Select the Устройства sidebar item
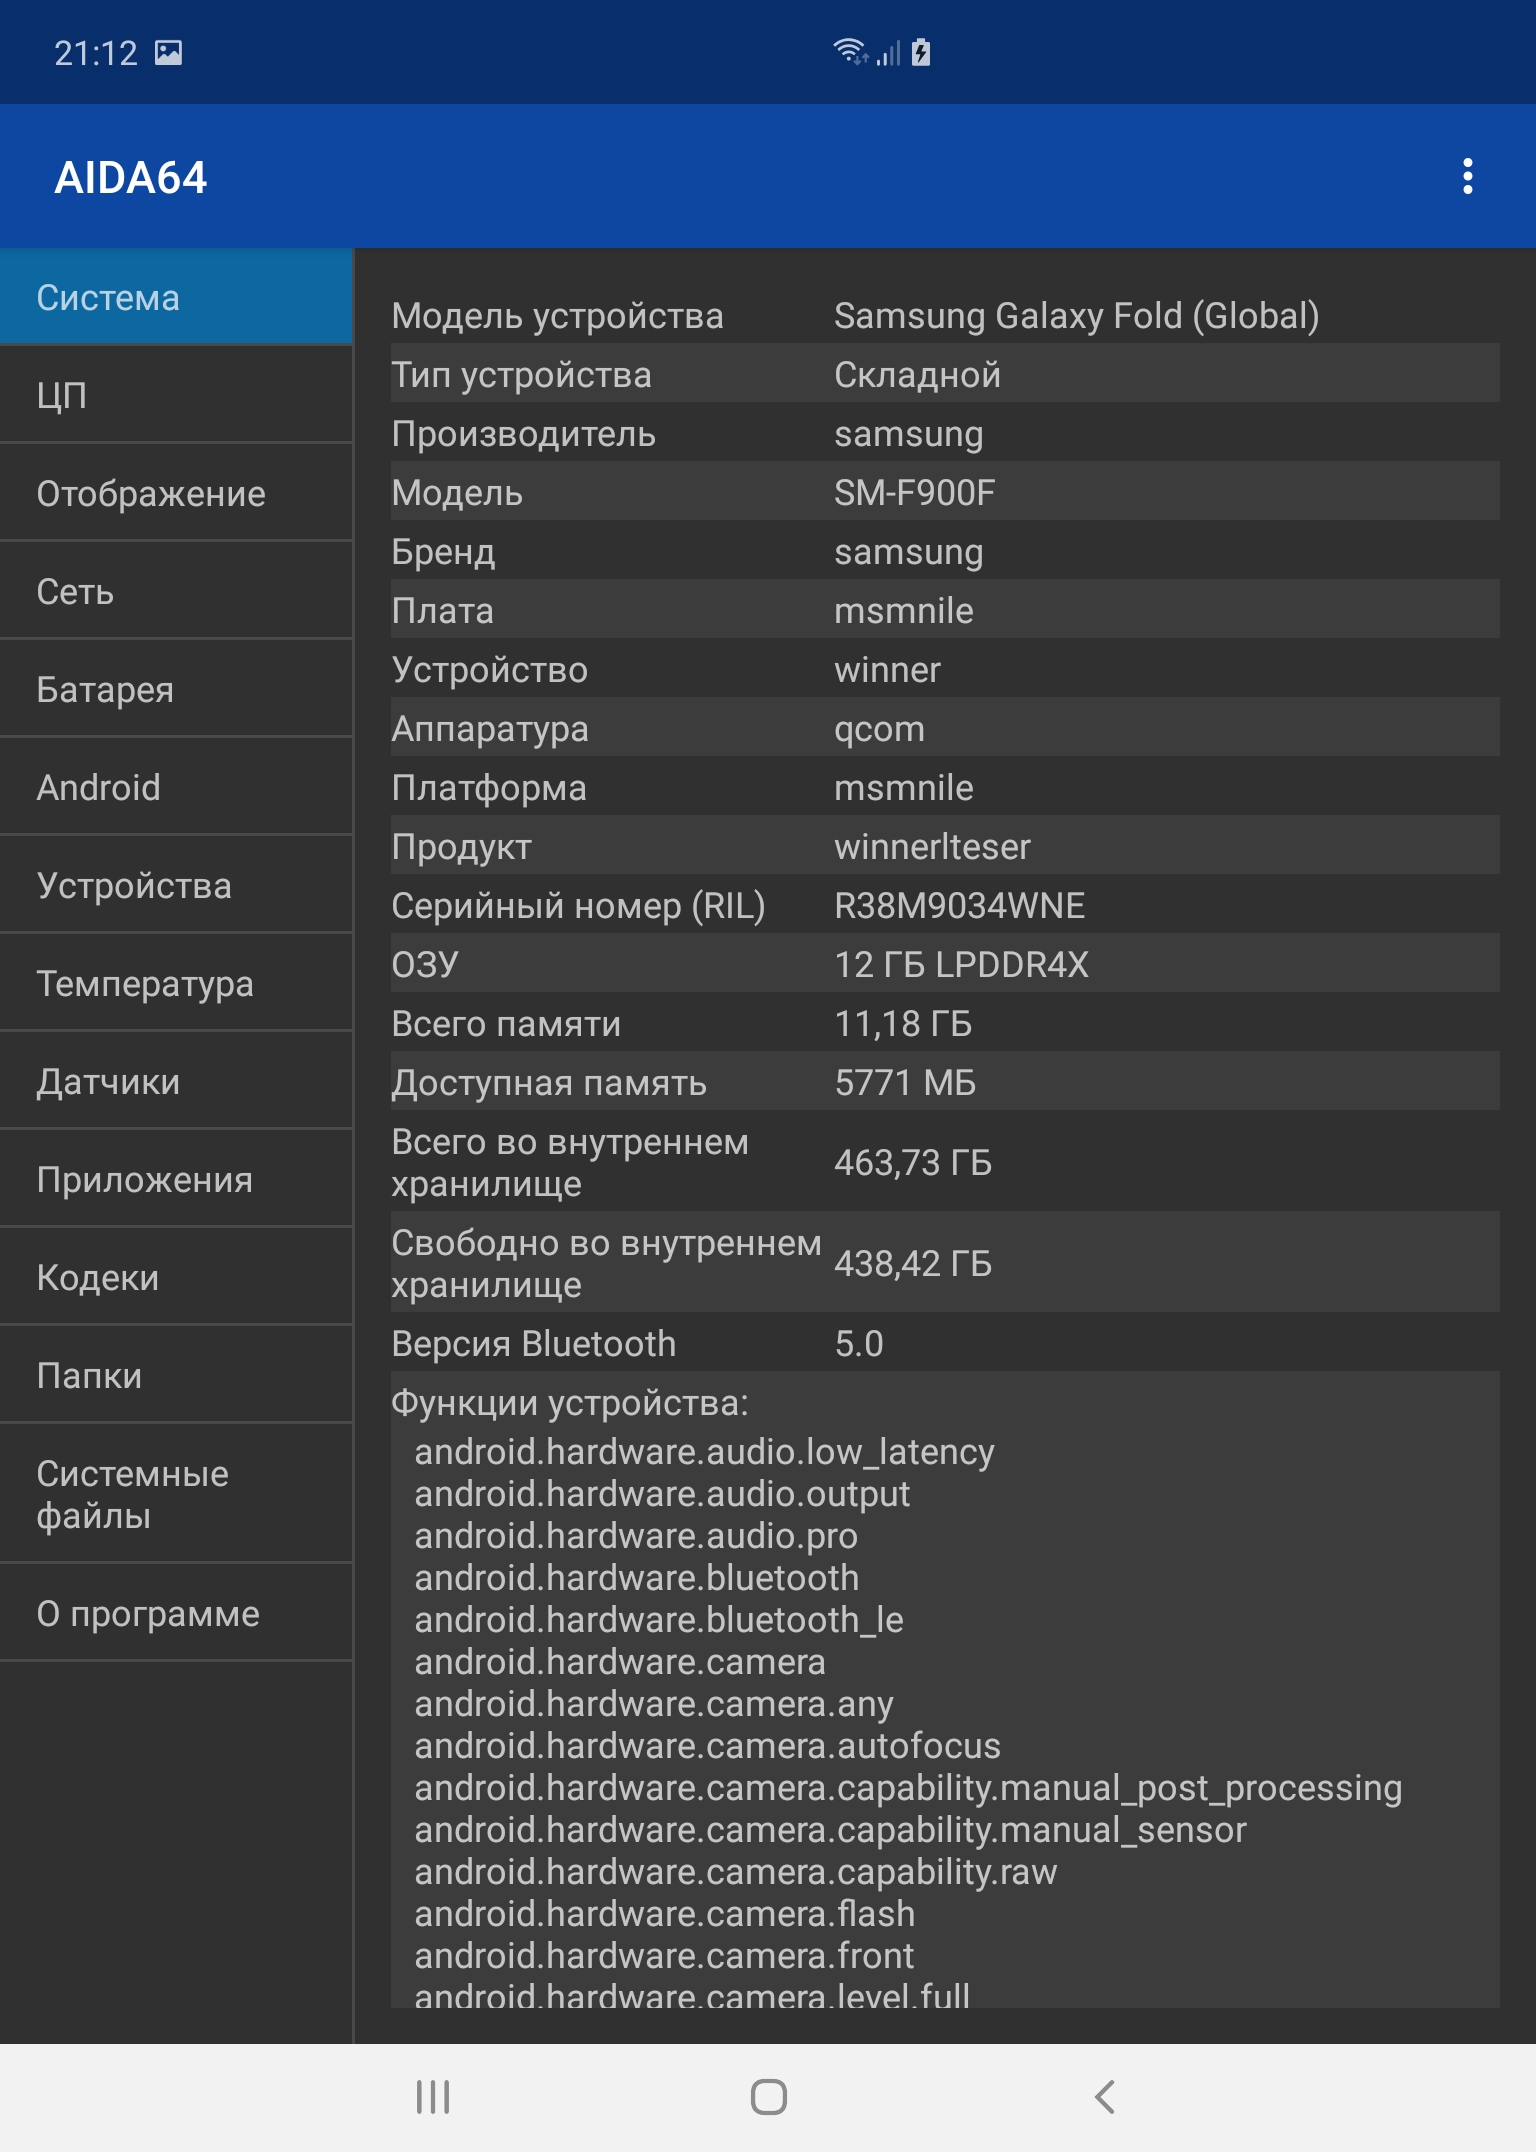 click(x=176, y=885)
